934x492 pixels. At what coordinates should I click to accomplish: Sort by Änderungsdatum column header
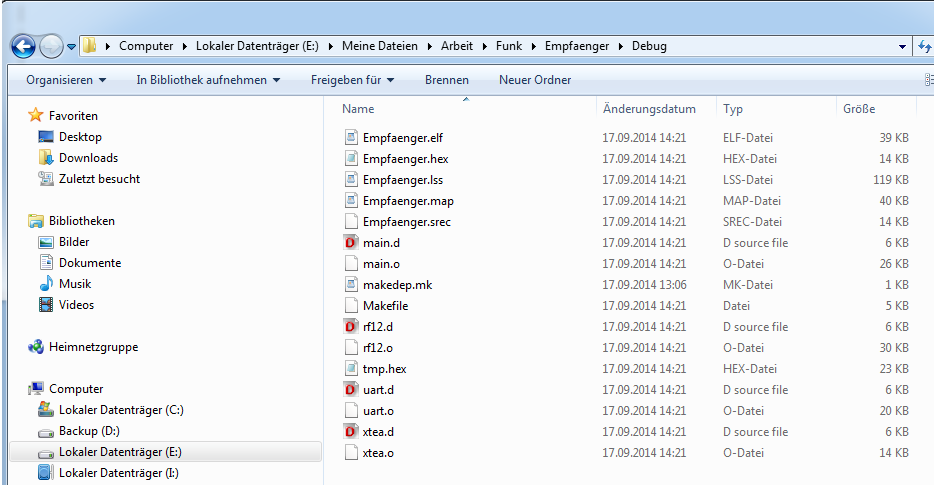tap(649, 109)
